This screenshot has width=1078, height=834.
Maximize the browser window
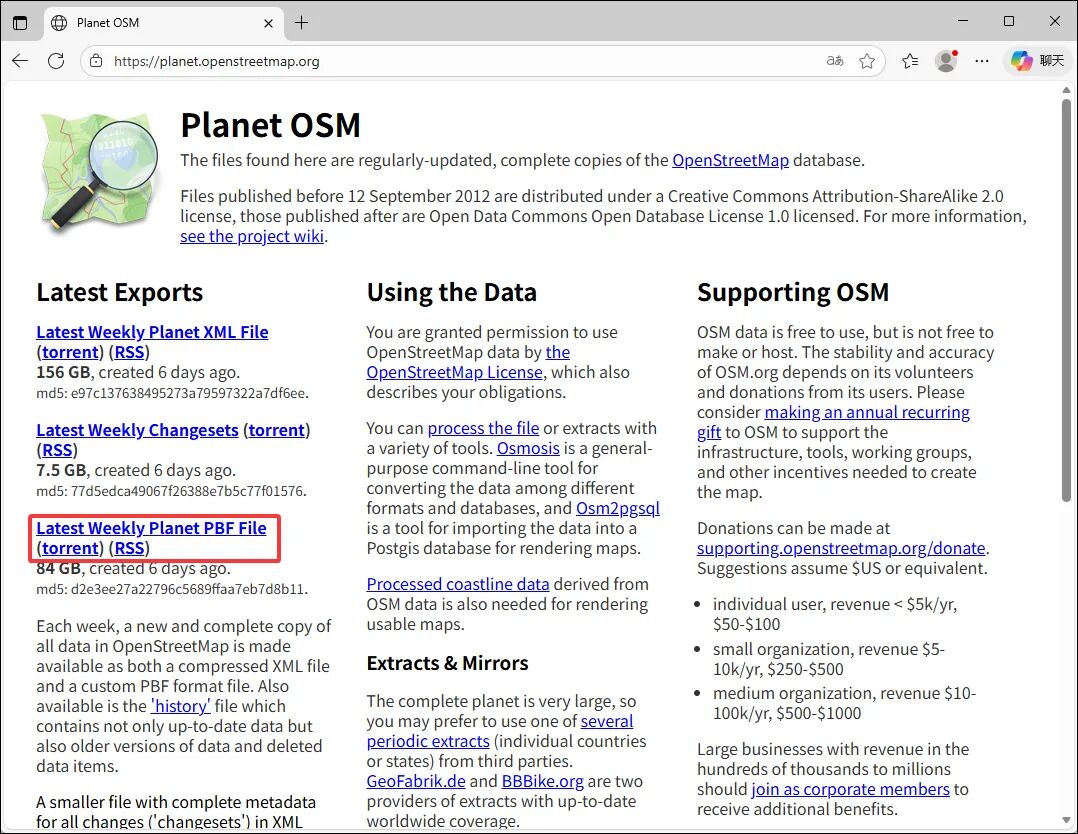pyautogui.click(x=1009, y=21)
